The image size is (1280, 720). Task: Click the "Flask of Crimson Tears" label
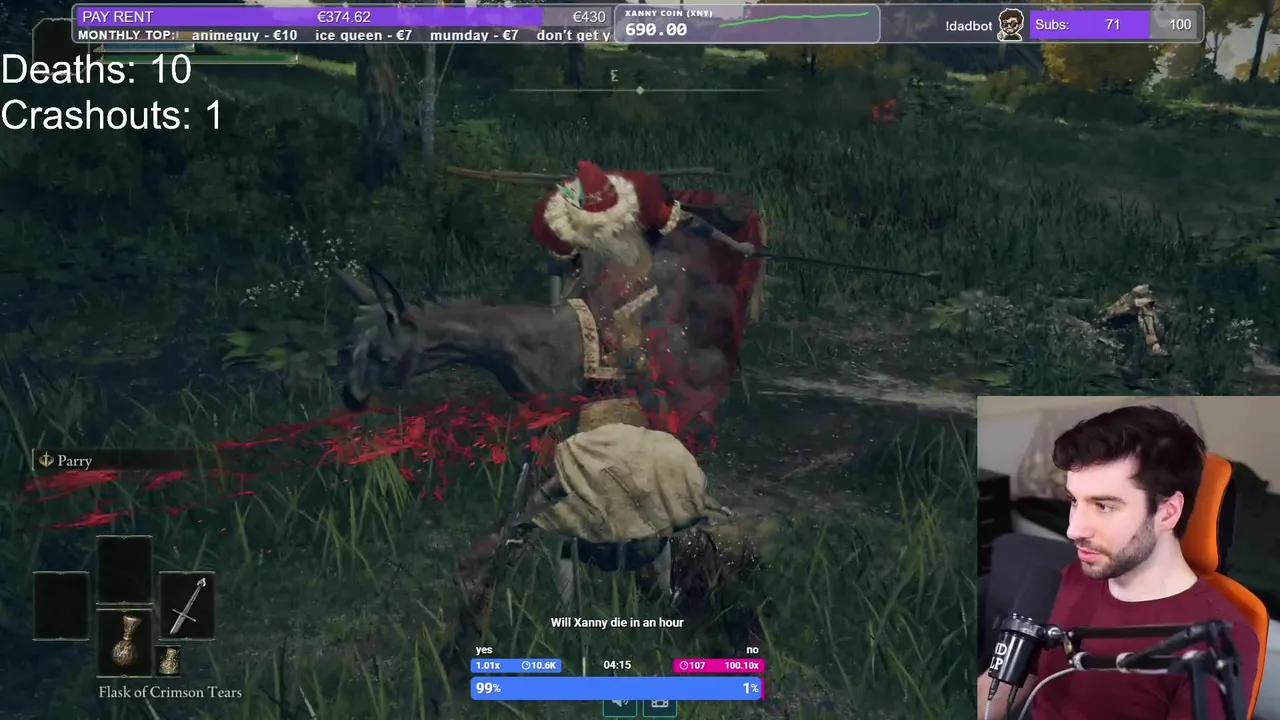170,692
